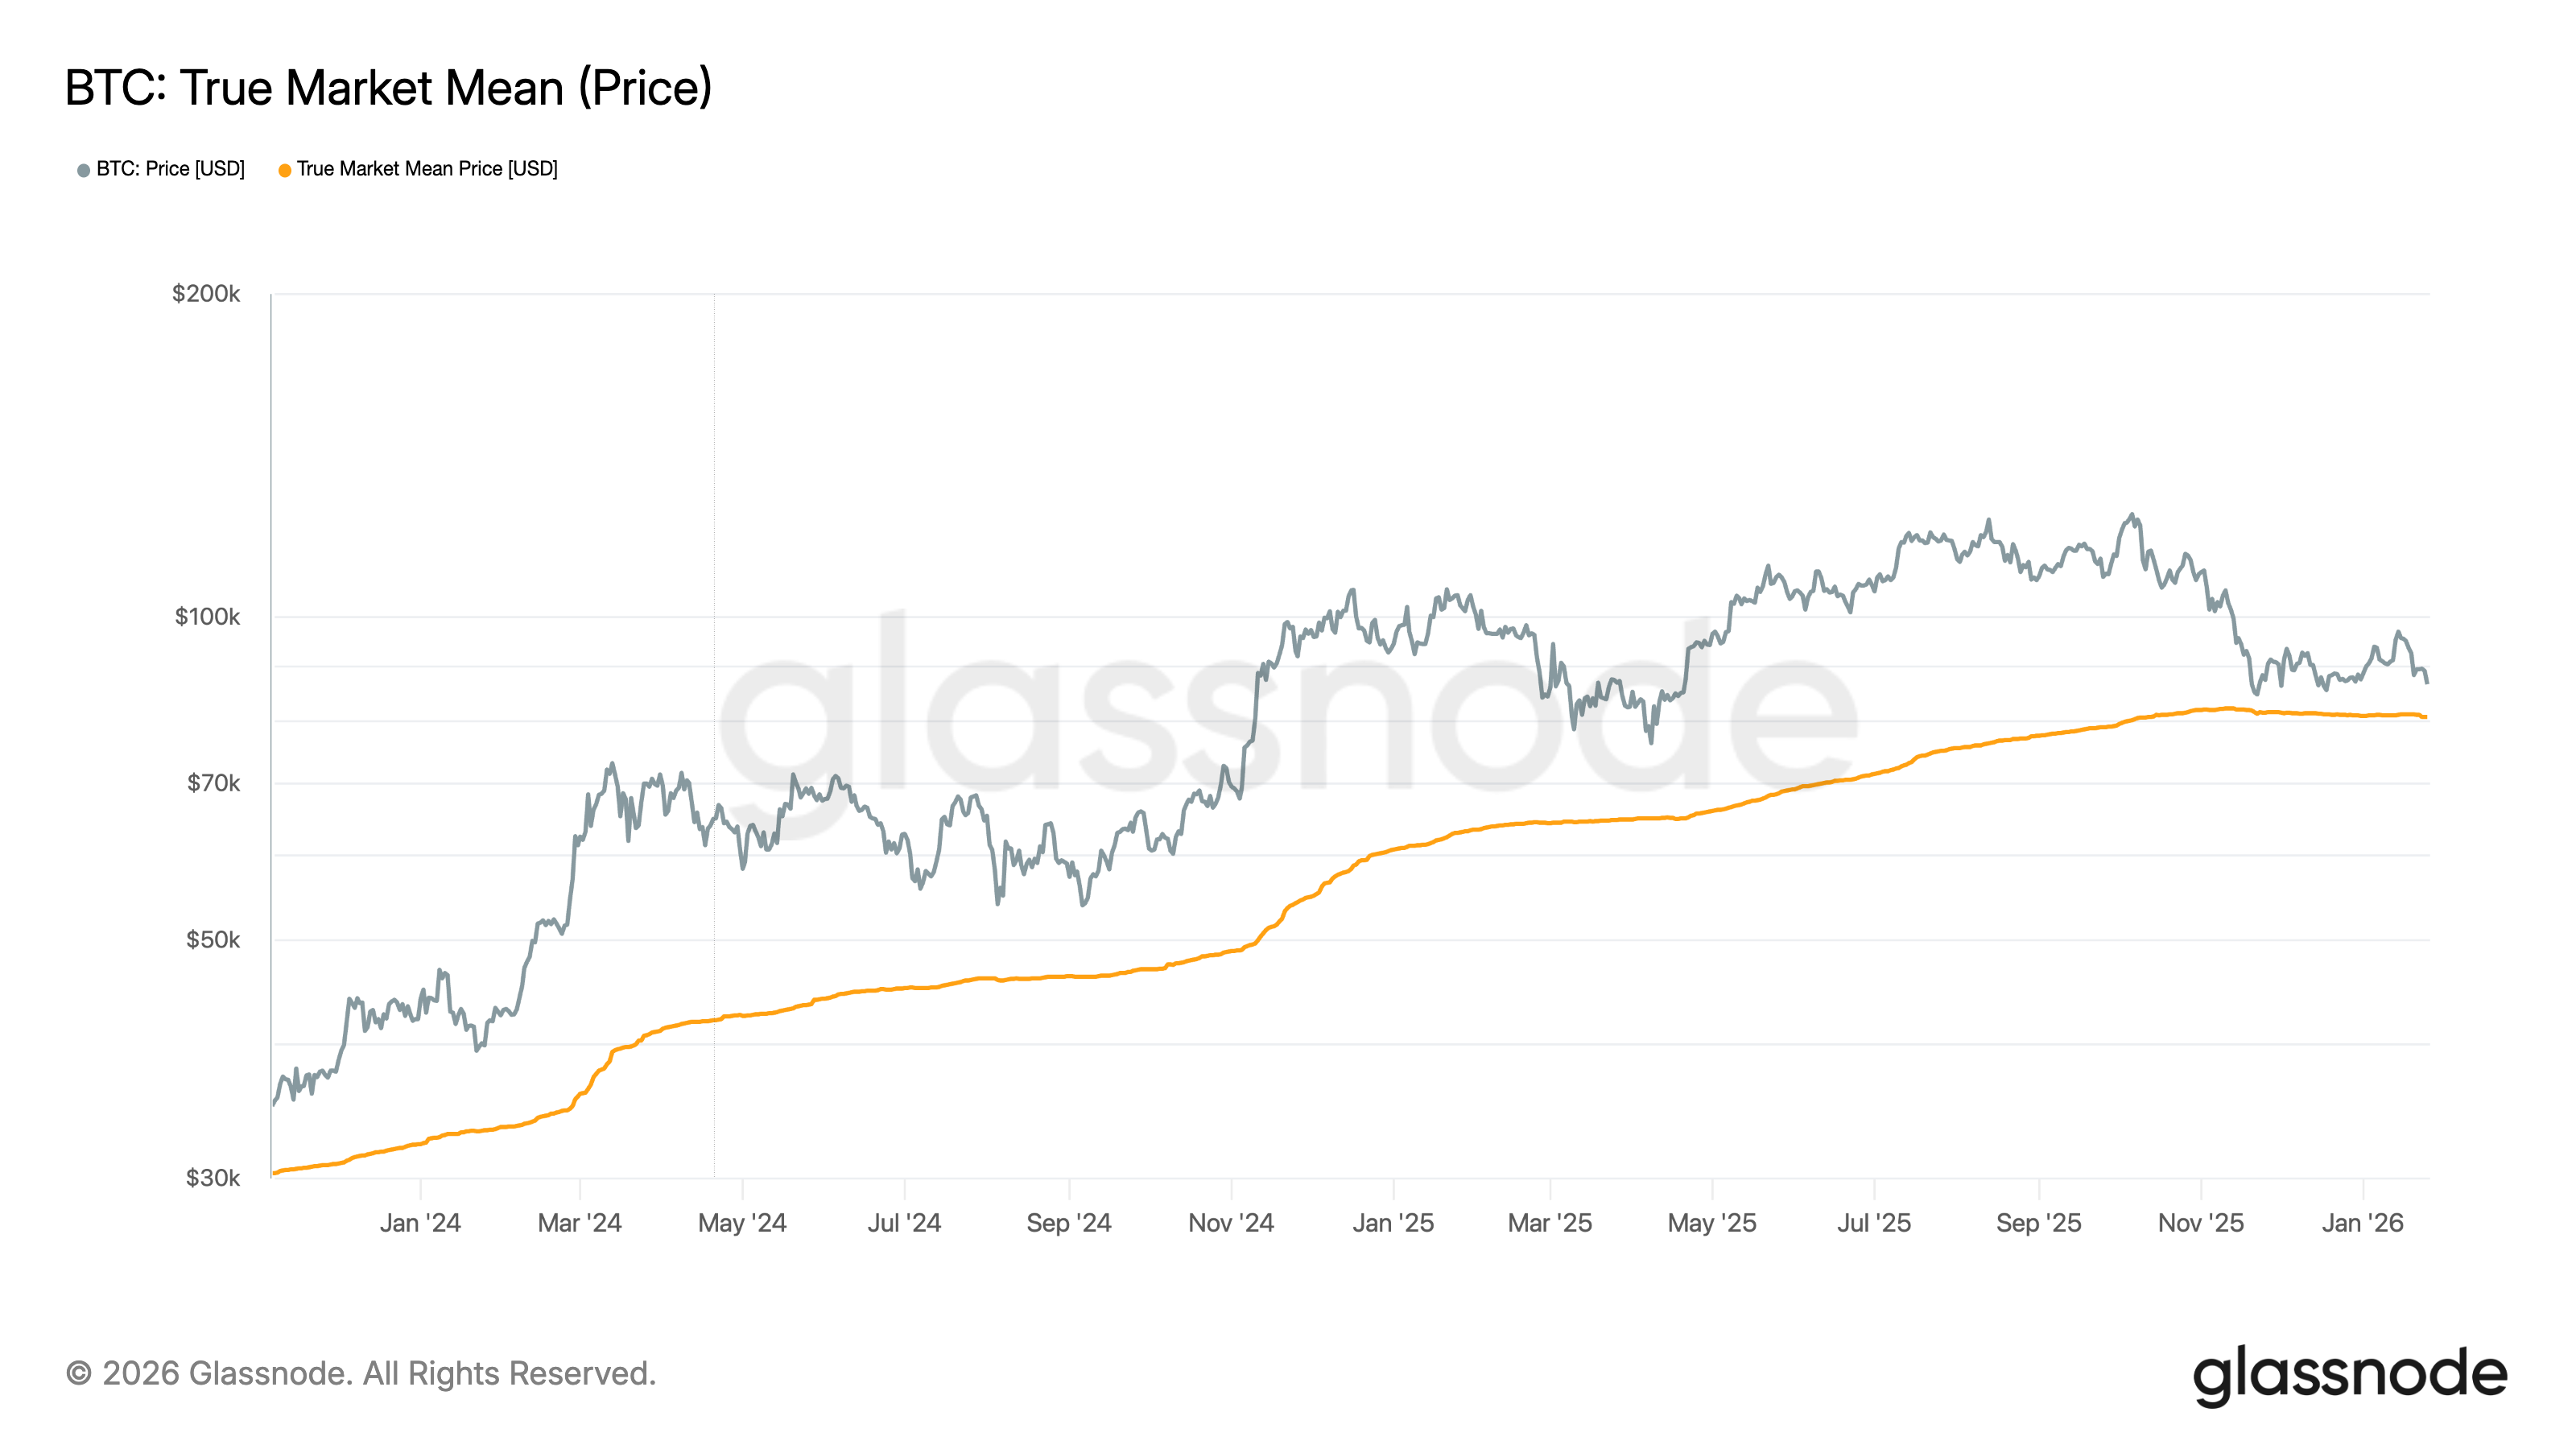The height and width of the screenshot is (1449, 2576).
Task: Select the $200k y-axis label
Action: (x=206, y=294)
